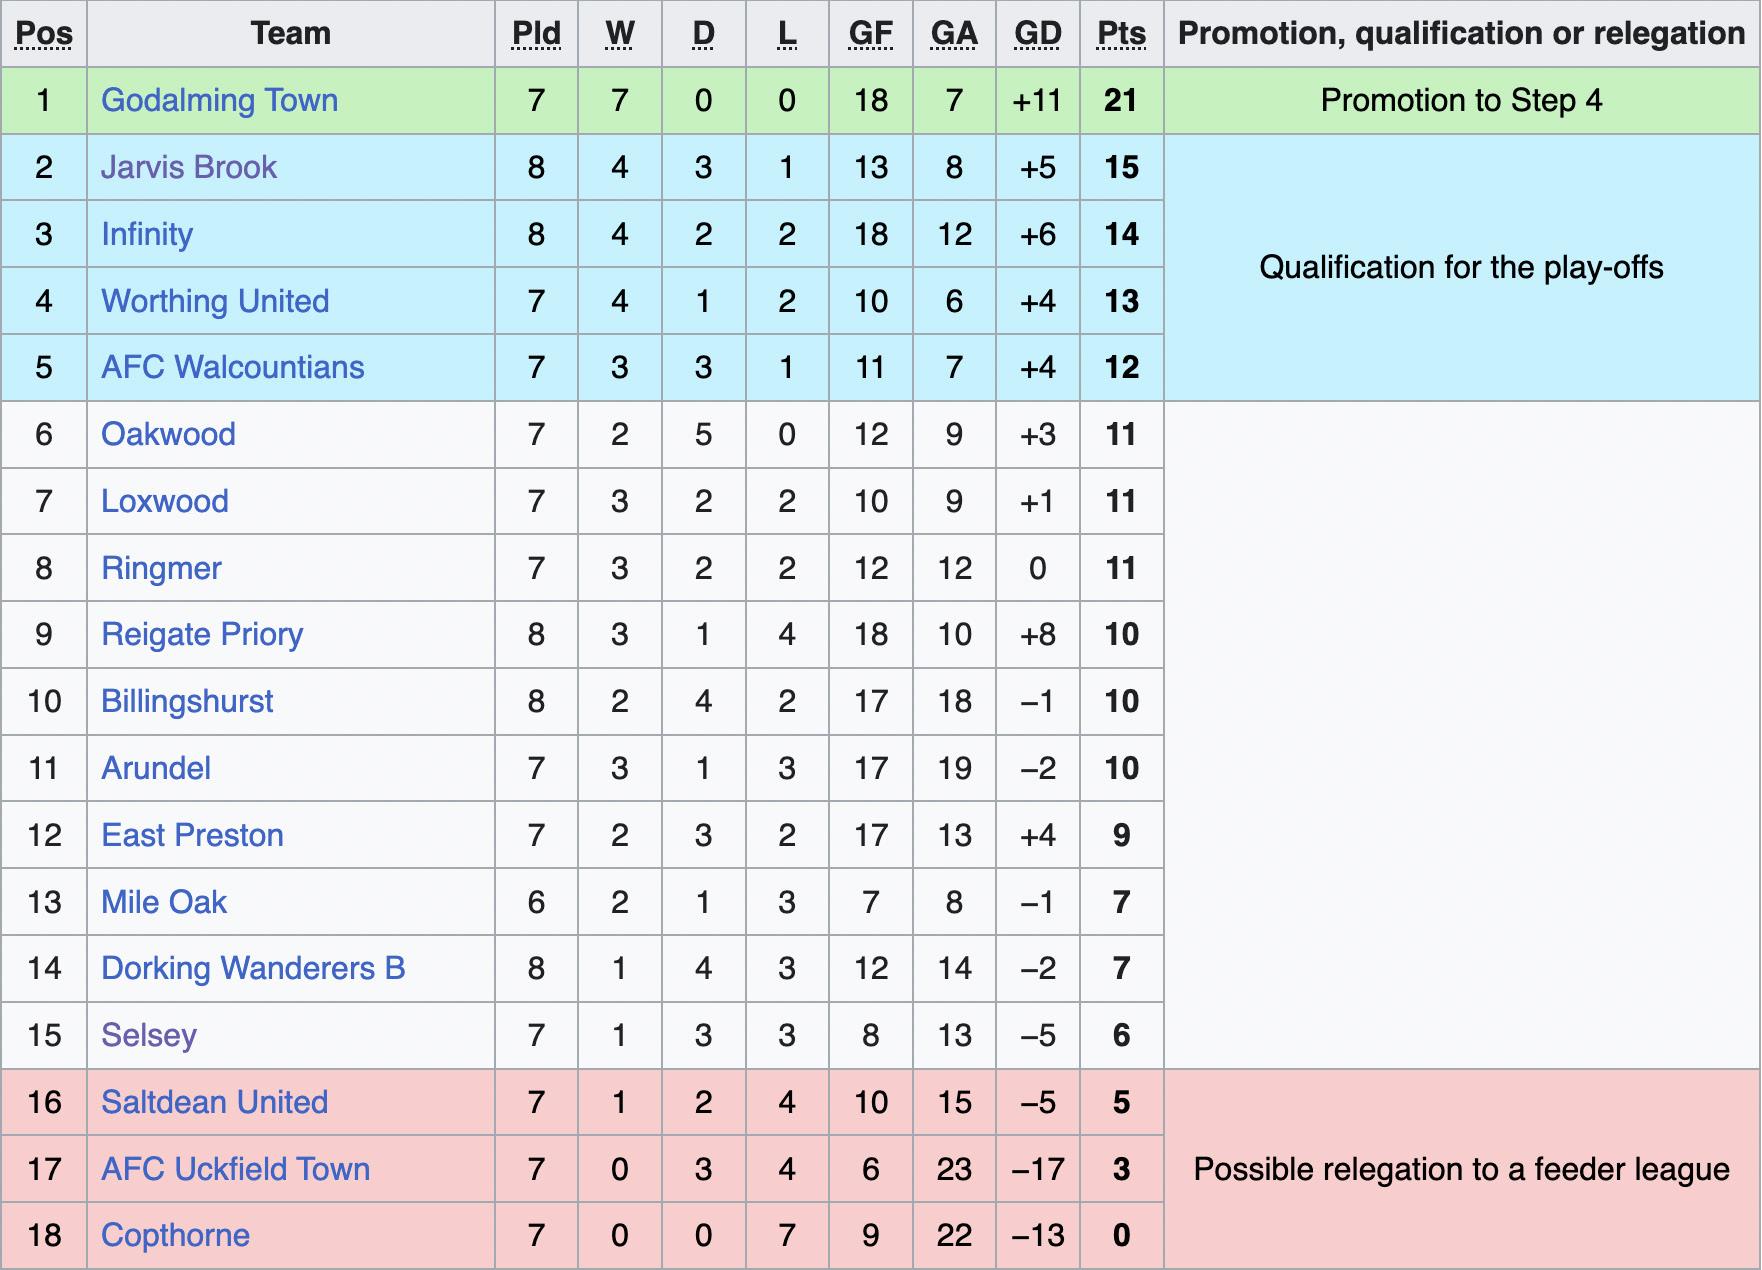The image size is (1762, 1270).
Task: Follow the East Preston link
Action: click(x=192, y=835)
